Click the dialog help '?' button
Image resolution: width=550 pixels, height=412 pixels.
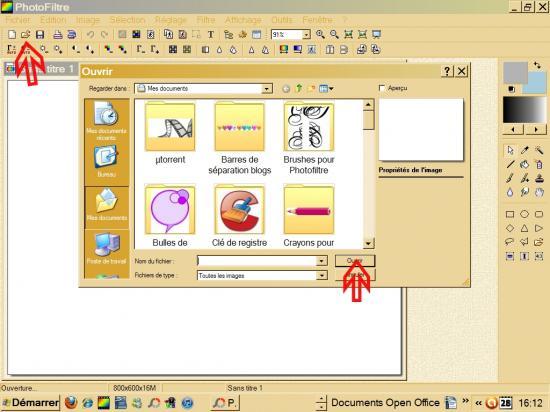click(x=447, y=71)
